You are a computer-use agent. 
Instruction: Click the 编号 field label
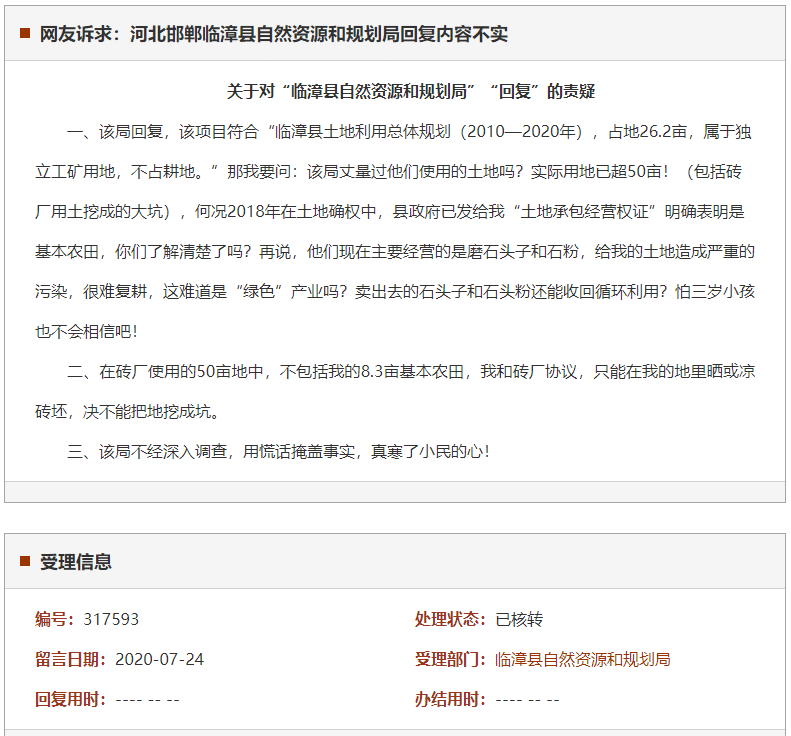click(55, 620)
